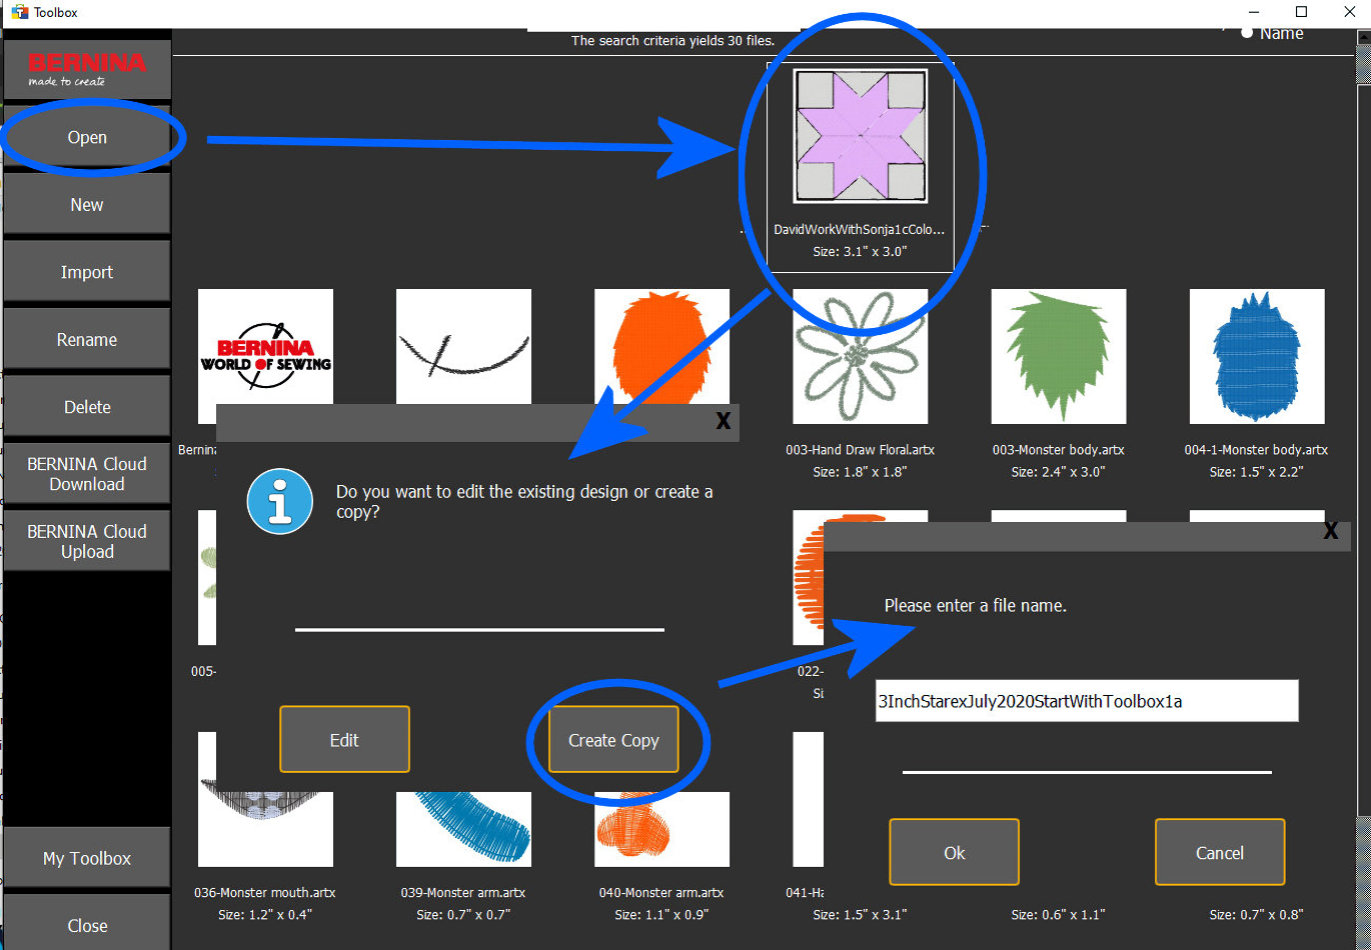Screen dimensions: 1371x950
Task: Click Cancel in the file name dialog
Action: (x=1220, y=852)
